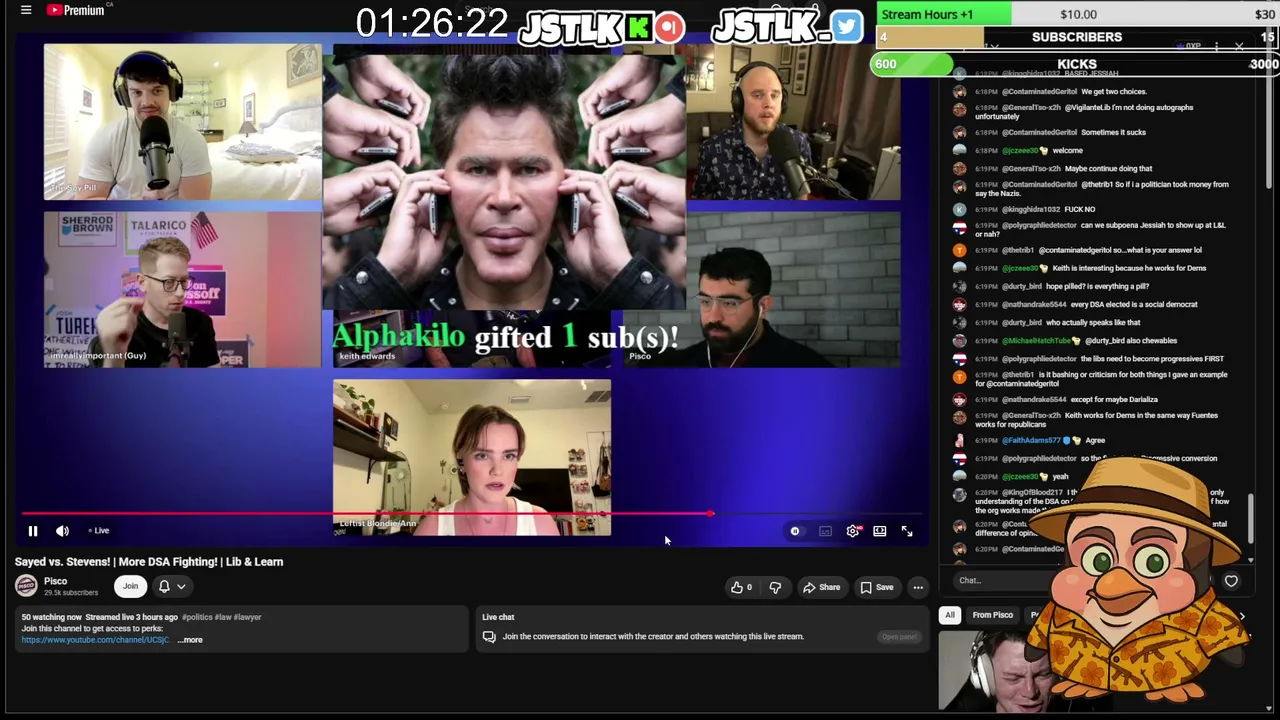Toggle the autoplay switch in player
Screen dimensions: 1280x720
click(795, 531)
